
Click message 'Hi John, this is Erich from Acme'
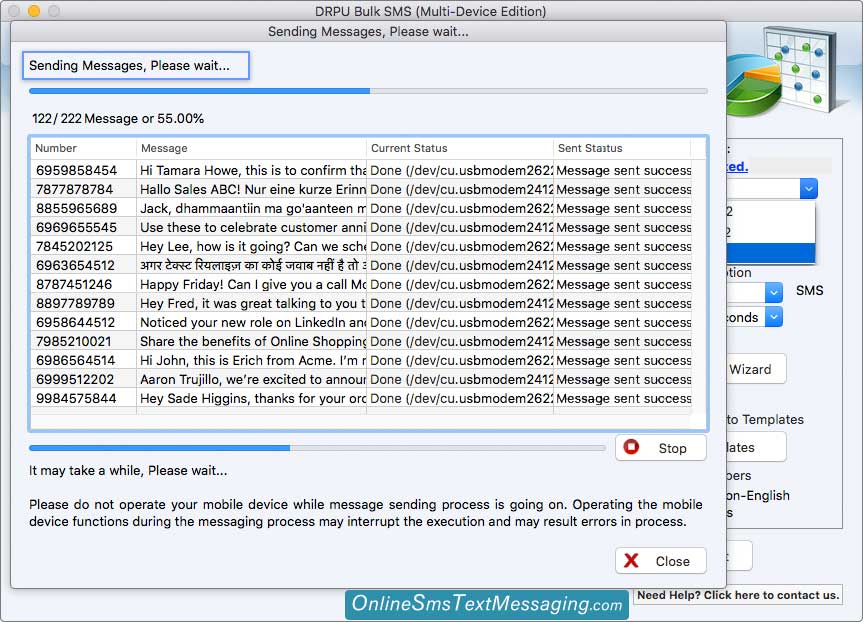(x=253, y=360)
